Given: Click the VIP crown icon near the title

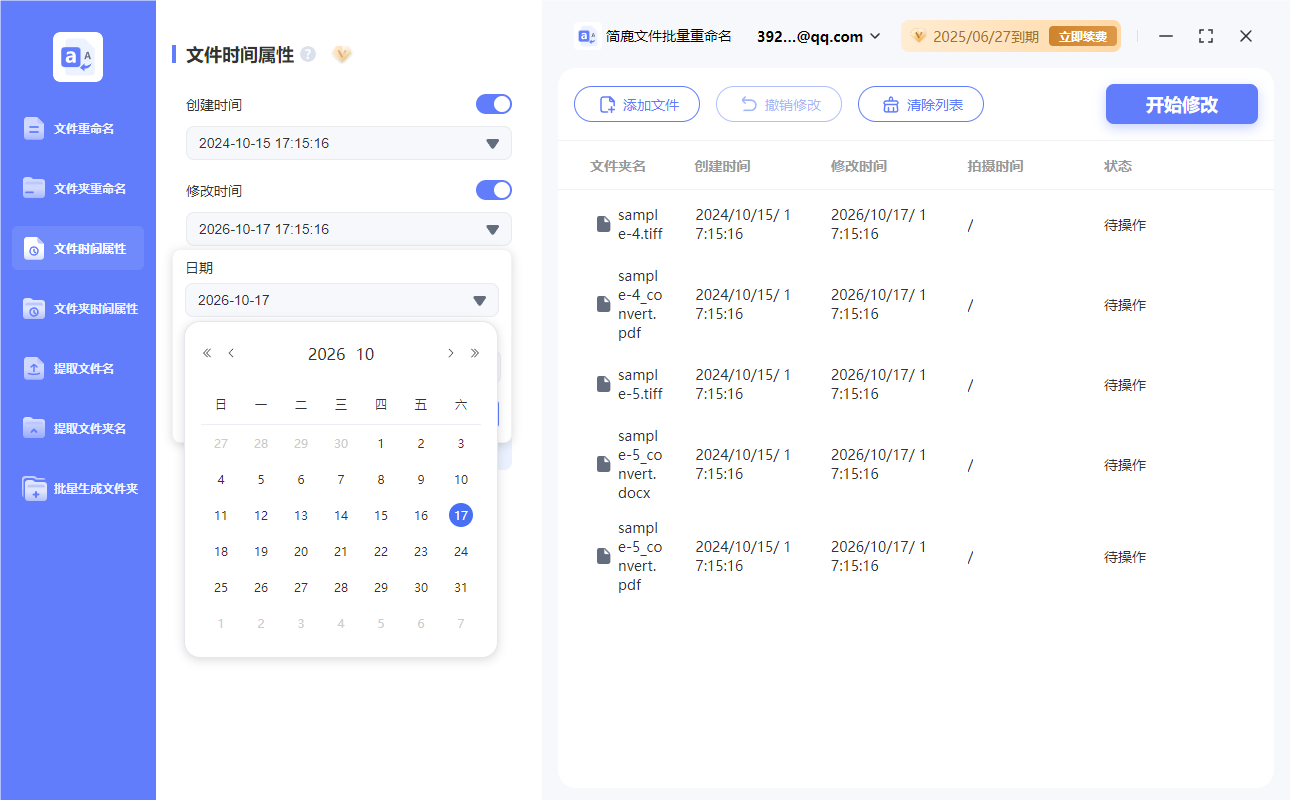Looking at the screenshot, I should [x=342, y=55].
